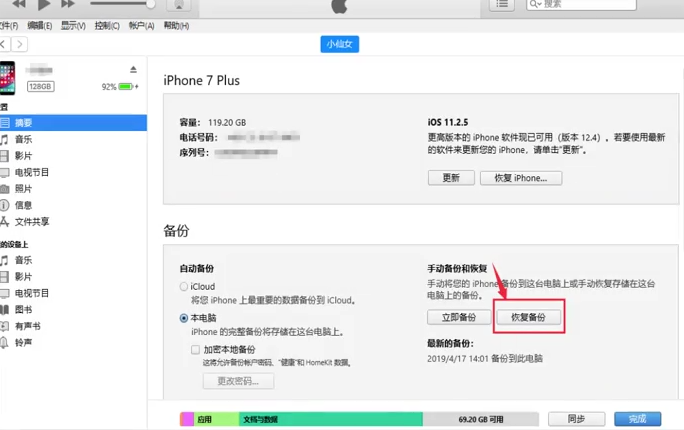Image resolution: width=684 pixels, height=430 pixels.
Task: Open the AirPlay output icon
Action: pos(179,5)
